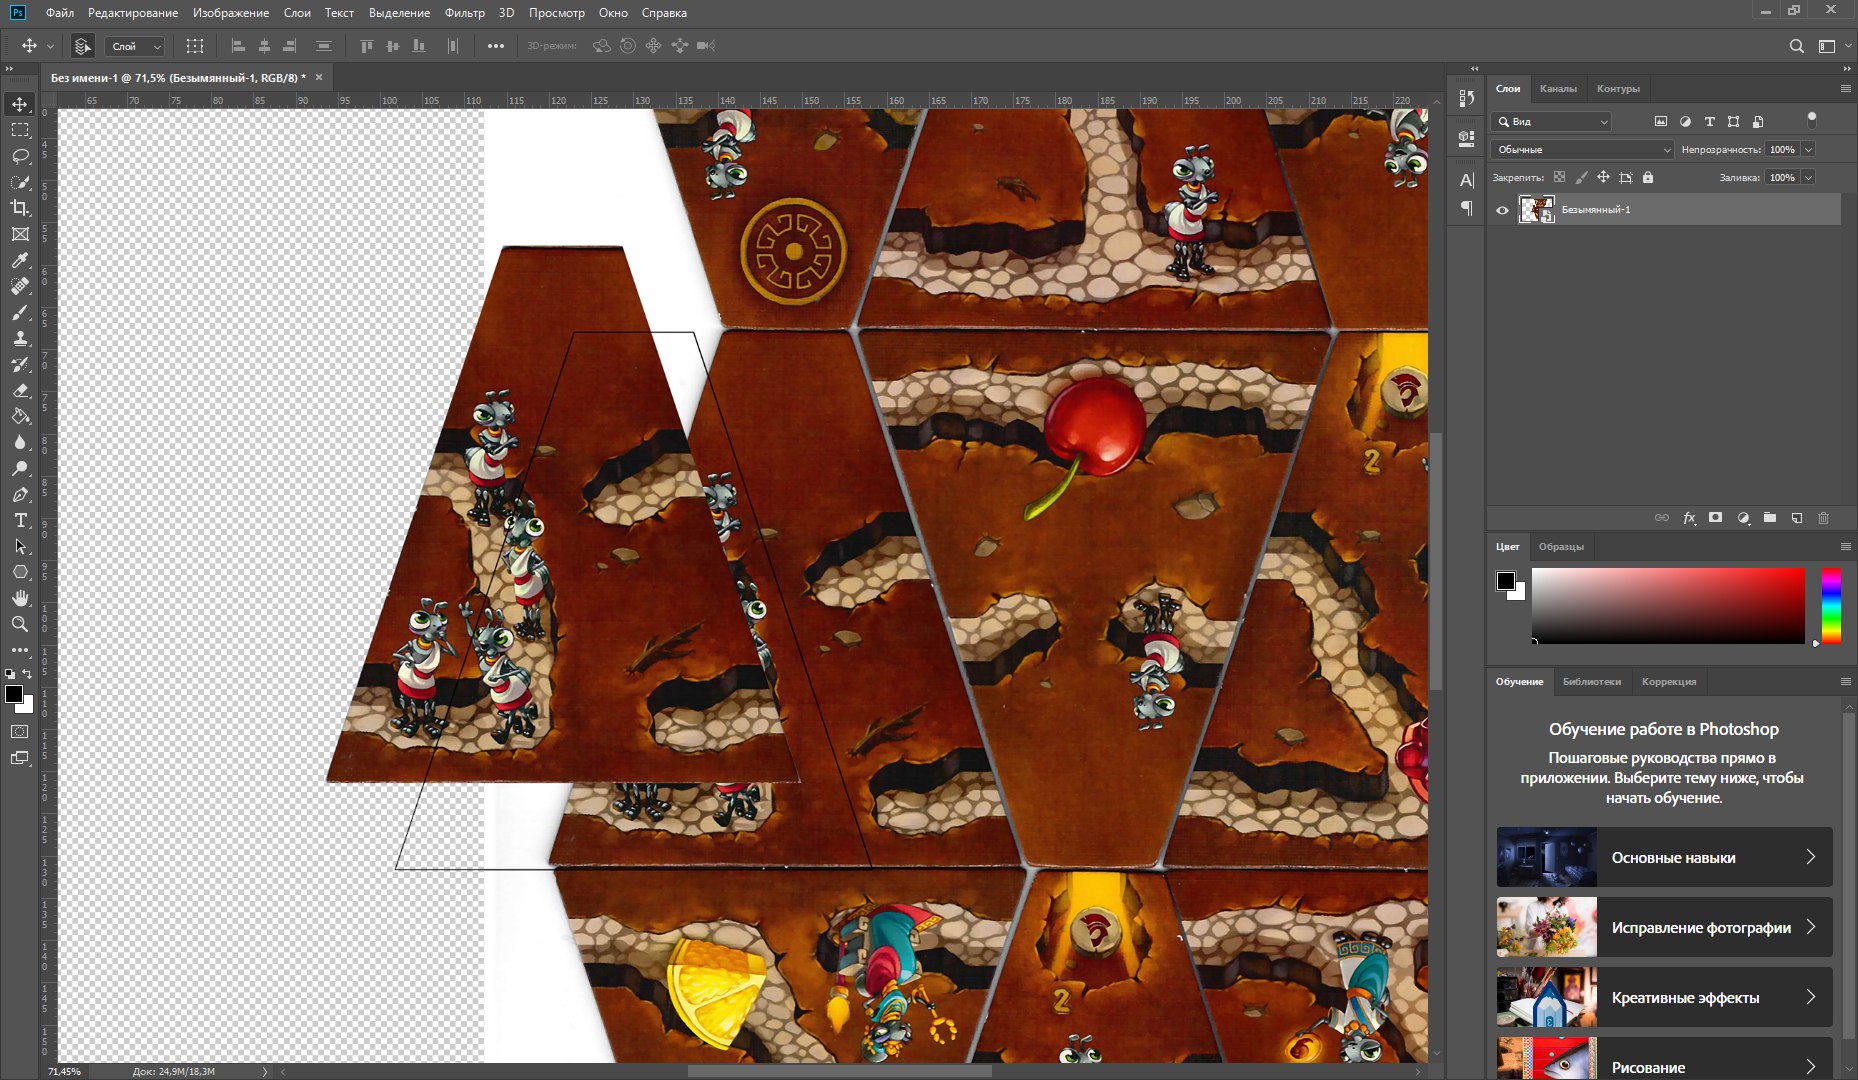1858x1080 pixels.
Task: Select the Lasso tool
Action: pos(20,156)
